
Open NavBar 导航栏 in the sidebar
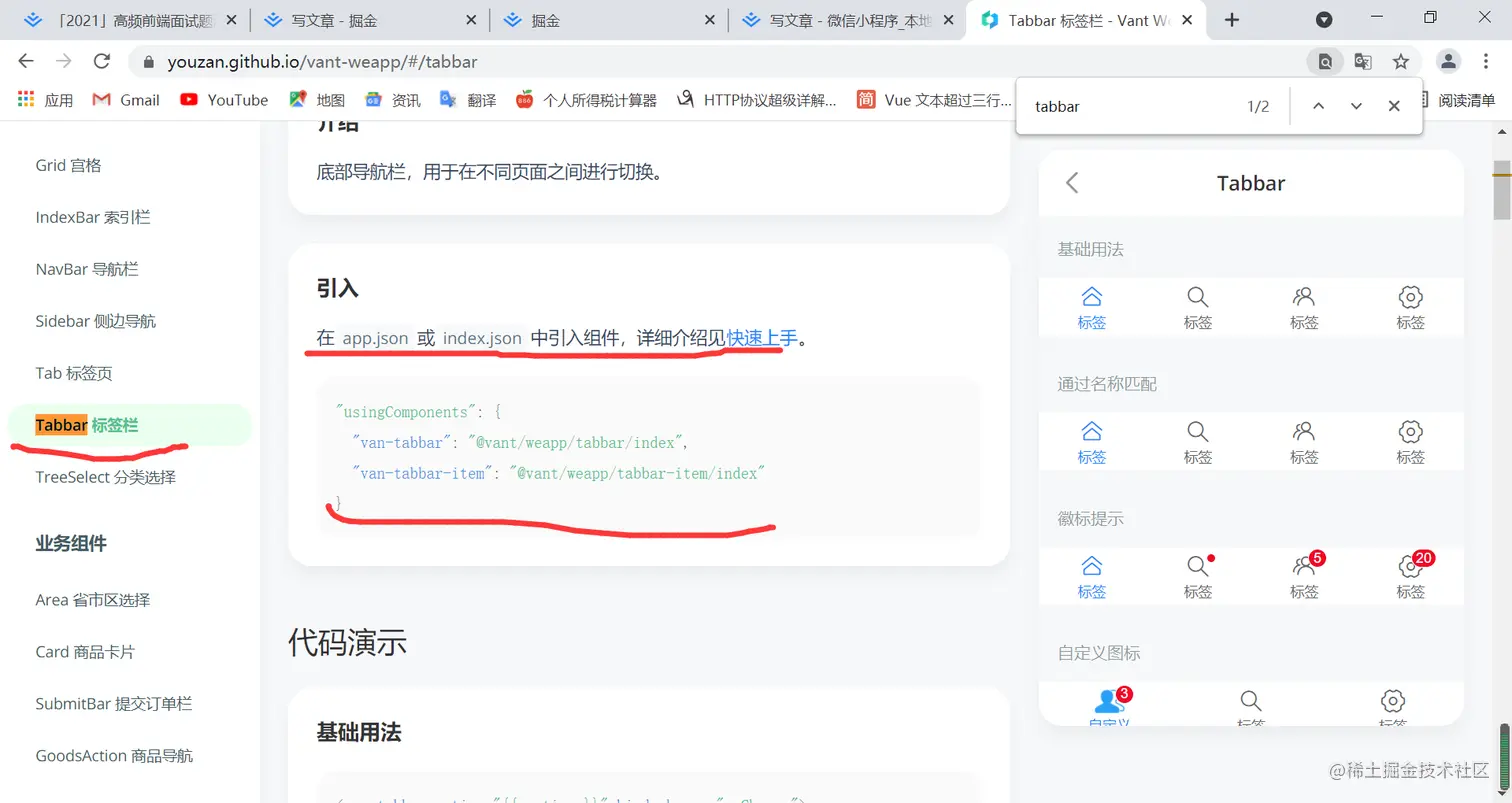(87, 269)
